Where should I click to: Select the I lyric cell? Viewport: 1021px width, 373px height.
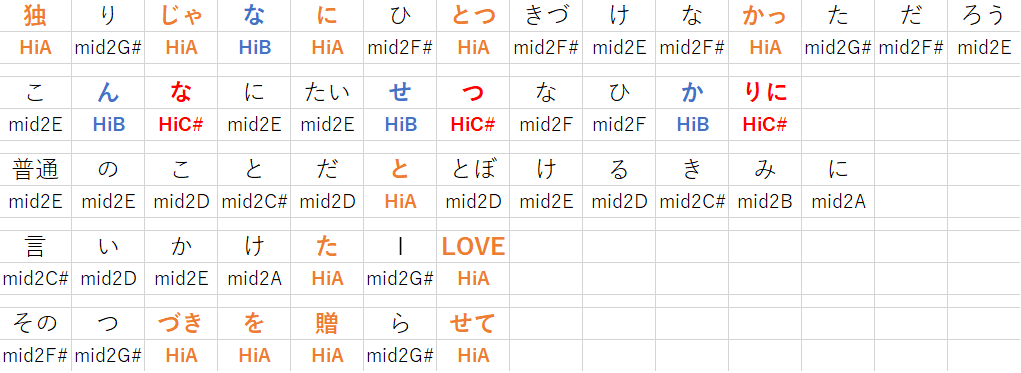pos(400,247)
